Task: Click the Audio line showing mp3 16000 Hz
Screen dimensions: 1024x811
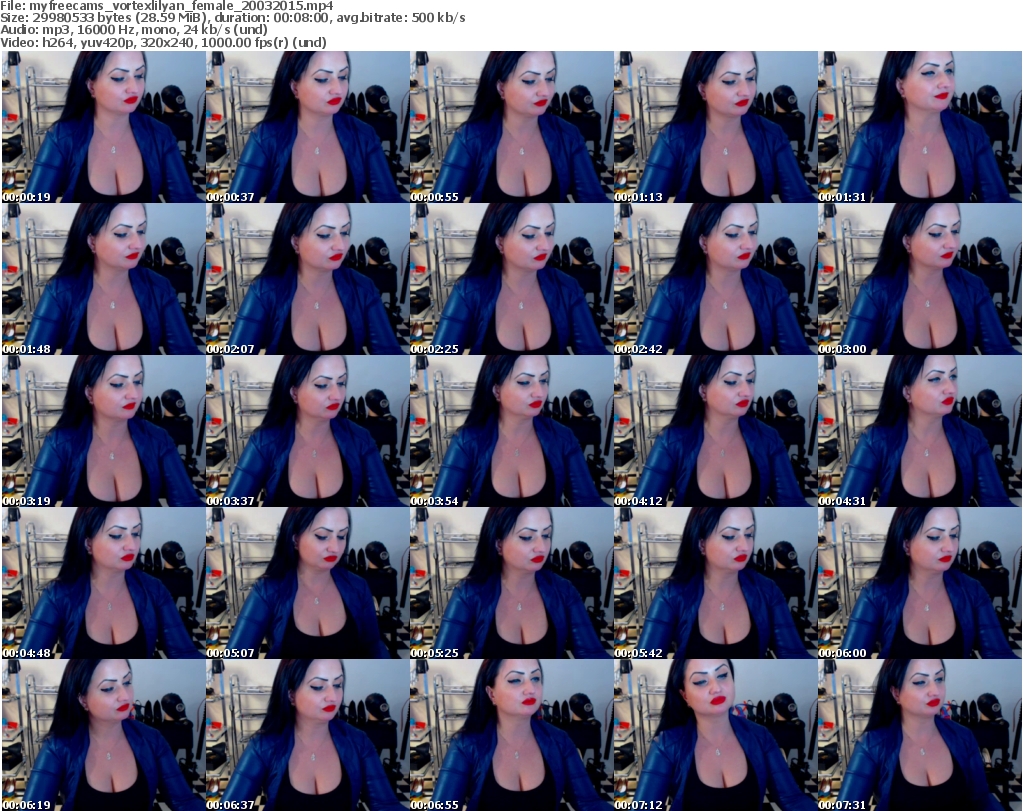Action: pos(133,30)
